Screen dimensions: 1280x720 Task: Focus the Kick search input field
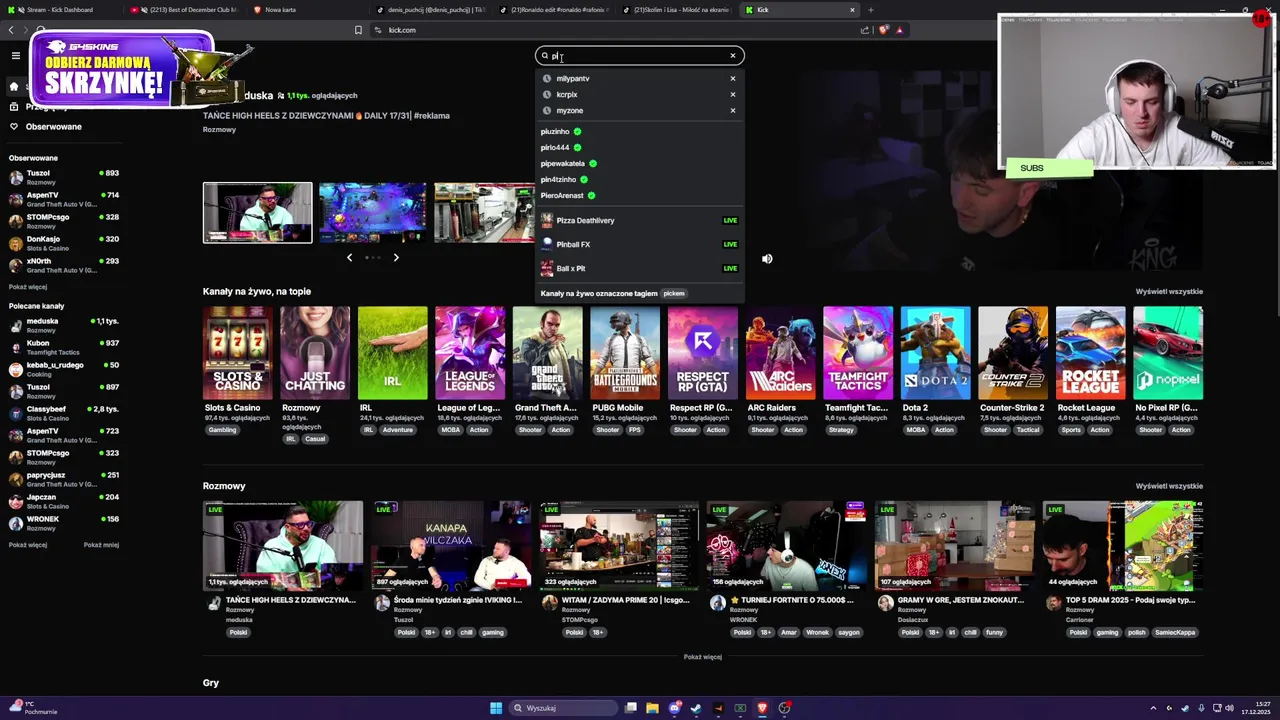point(640,56)
